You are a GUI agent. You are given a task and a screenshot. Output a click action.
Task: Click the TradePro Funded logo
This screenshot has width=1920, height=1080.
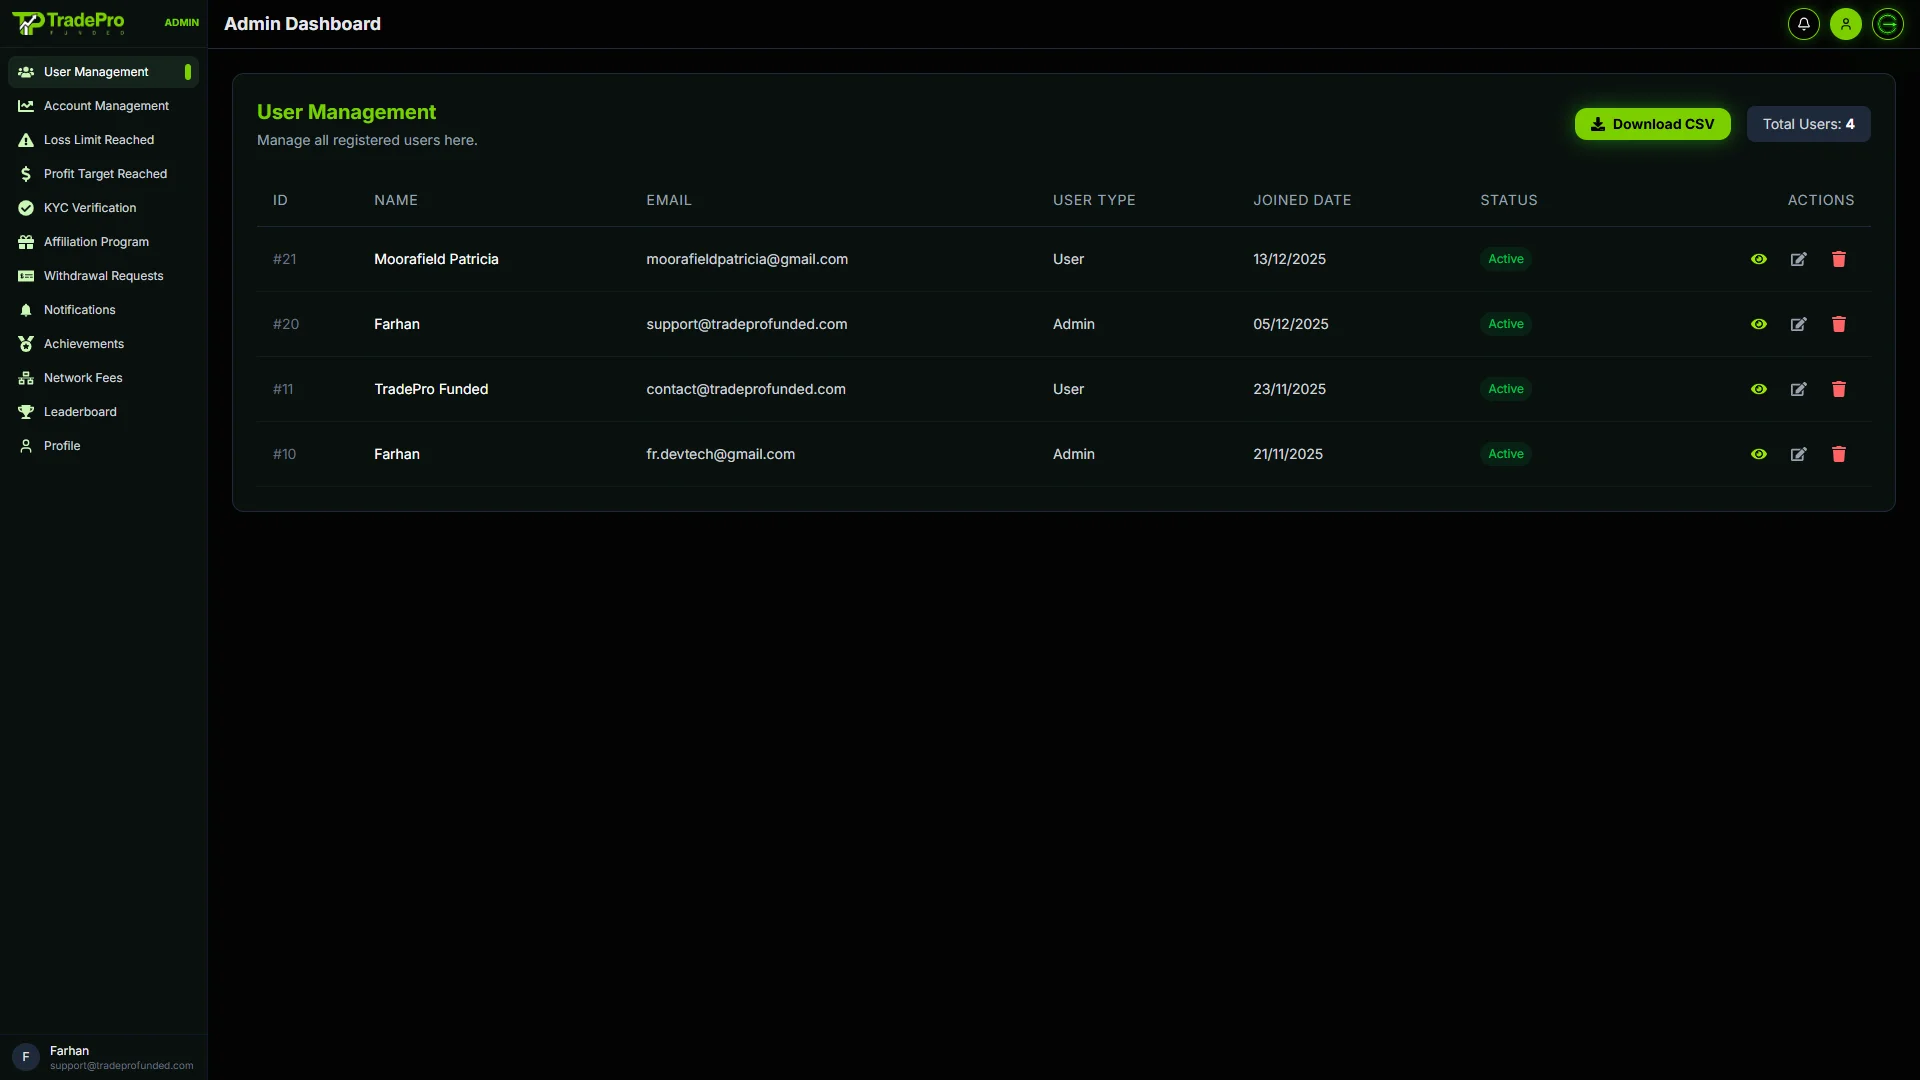(x=68, y=23)
